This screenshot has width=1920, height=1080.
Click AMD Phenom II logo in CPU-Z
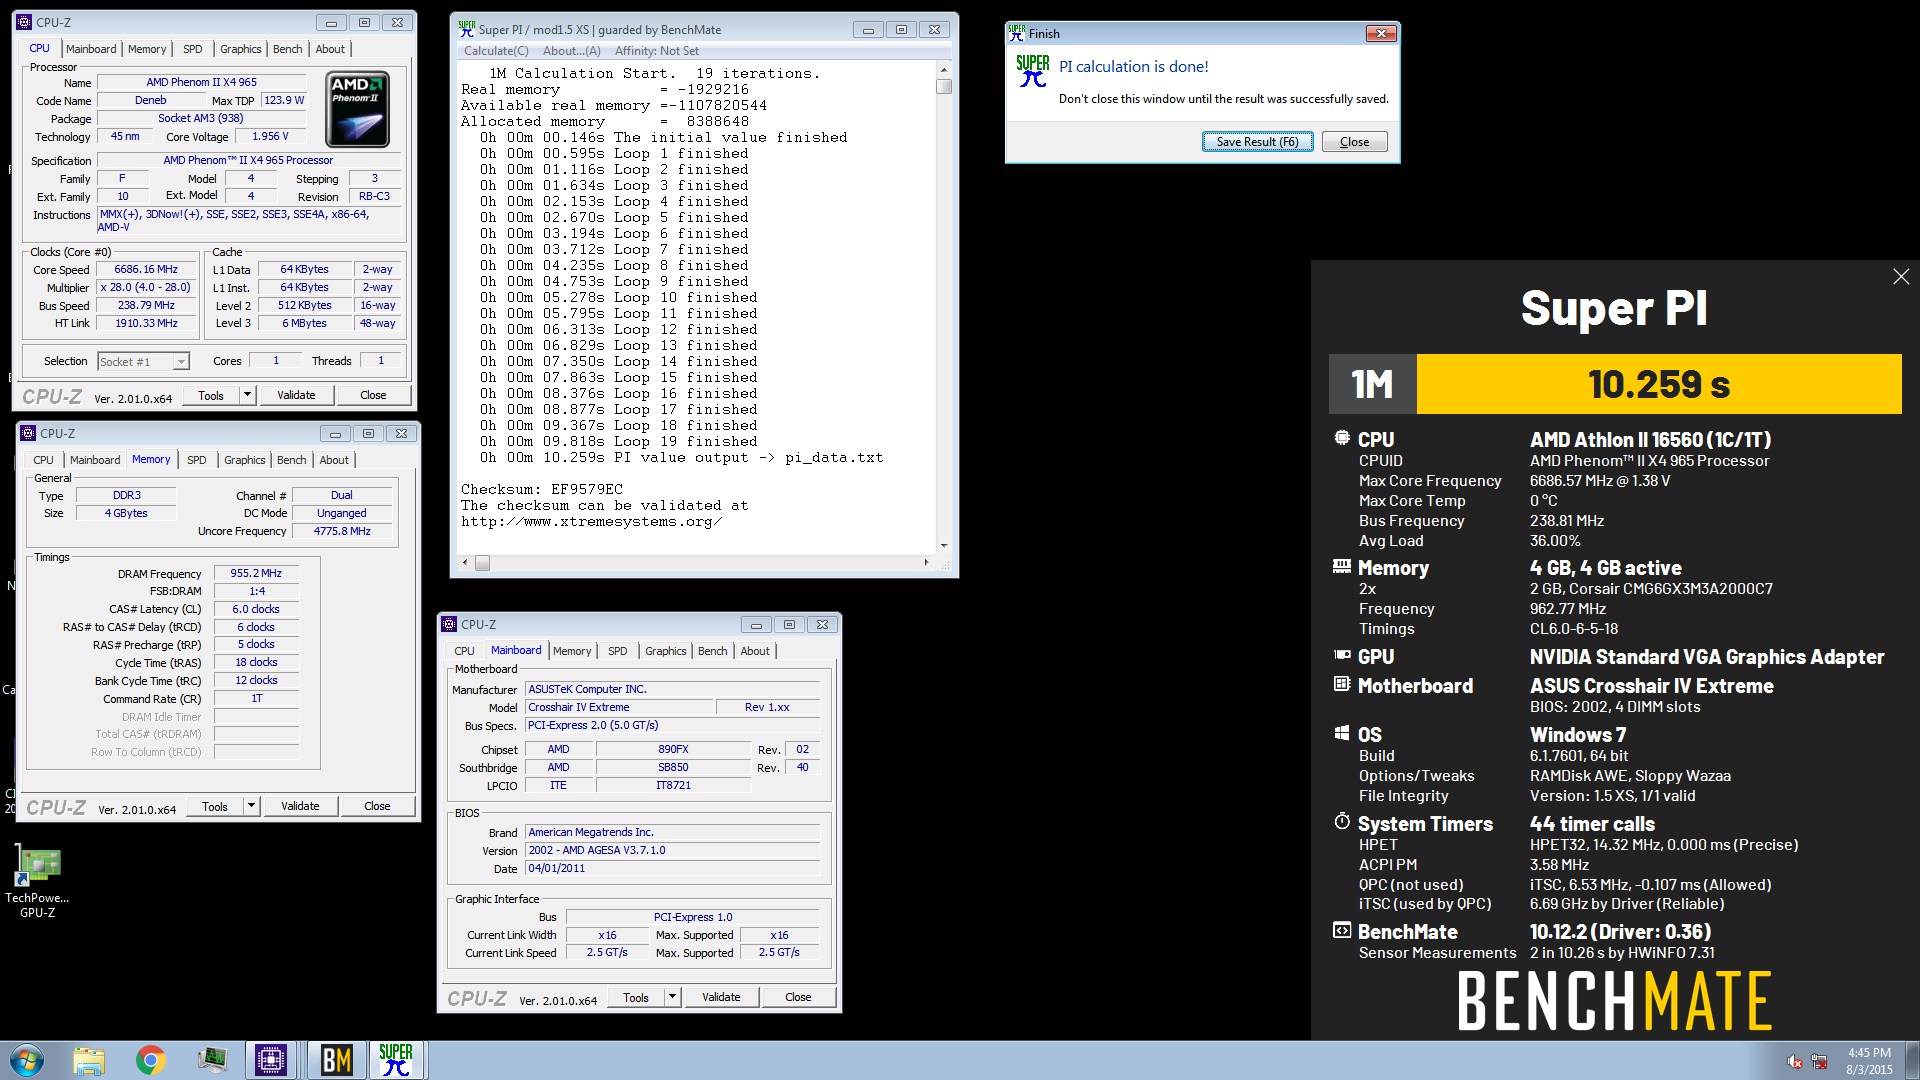click(x=358, y=109)
